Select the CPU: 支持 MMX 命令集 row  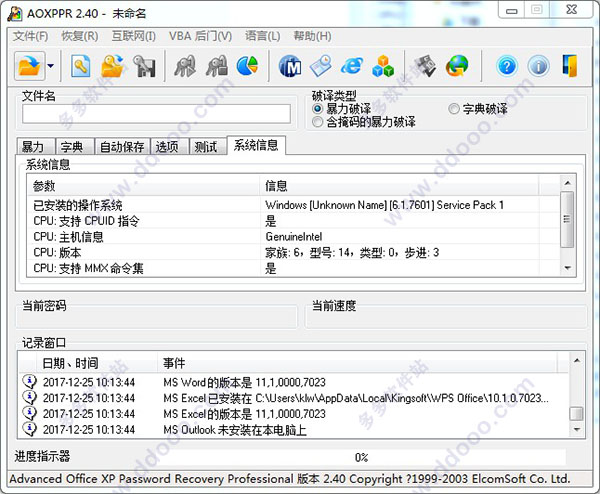click(x=293, y=268)
